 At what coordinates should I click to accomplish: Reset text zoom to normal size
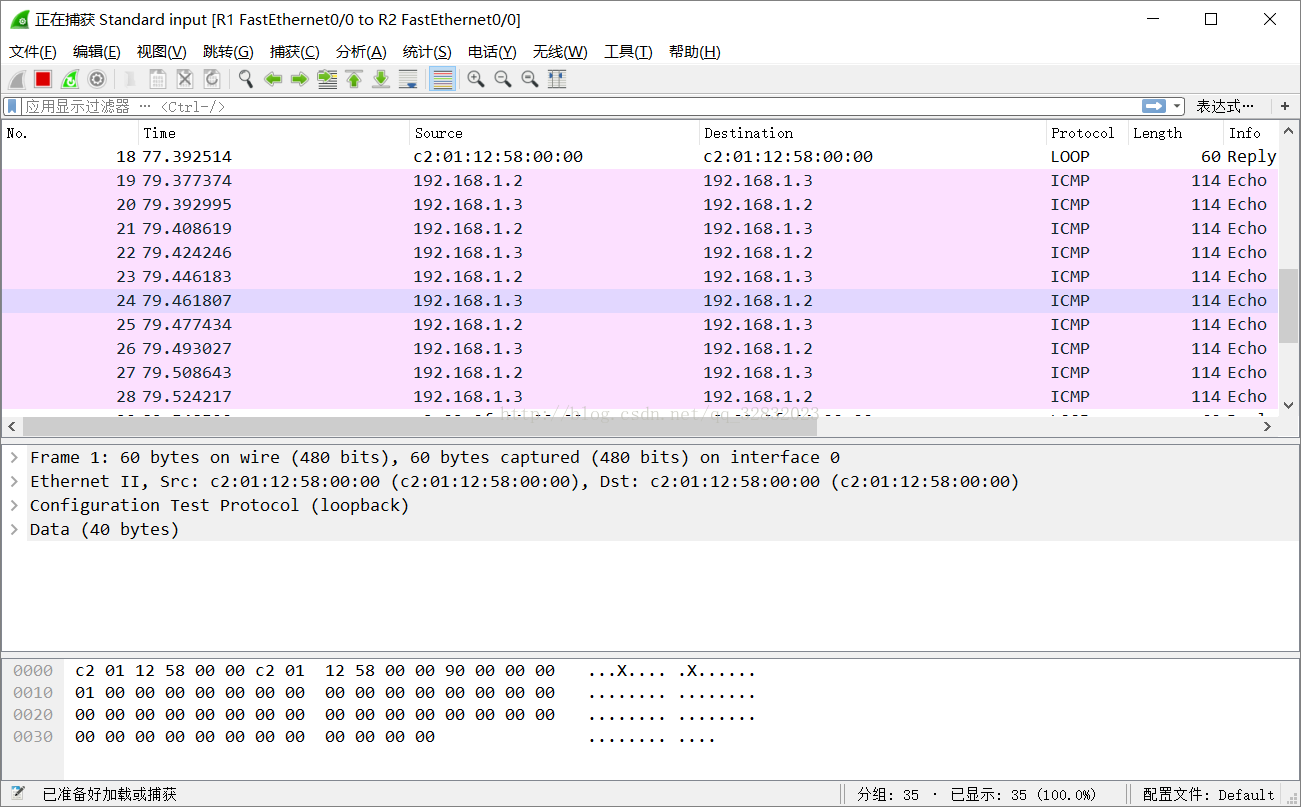[530, 79]
